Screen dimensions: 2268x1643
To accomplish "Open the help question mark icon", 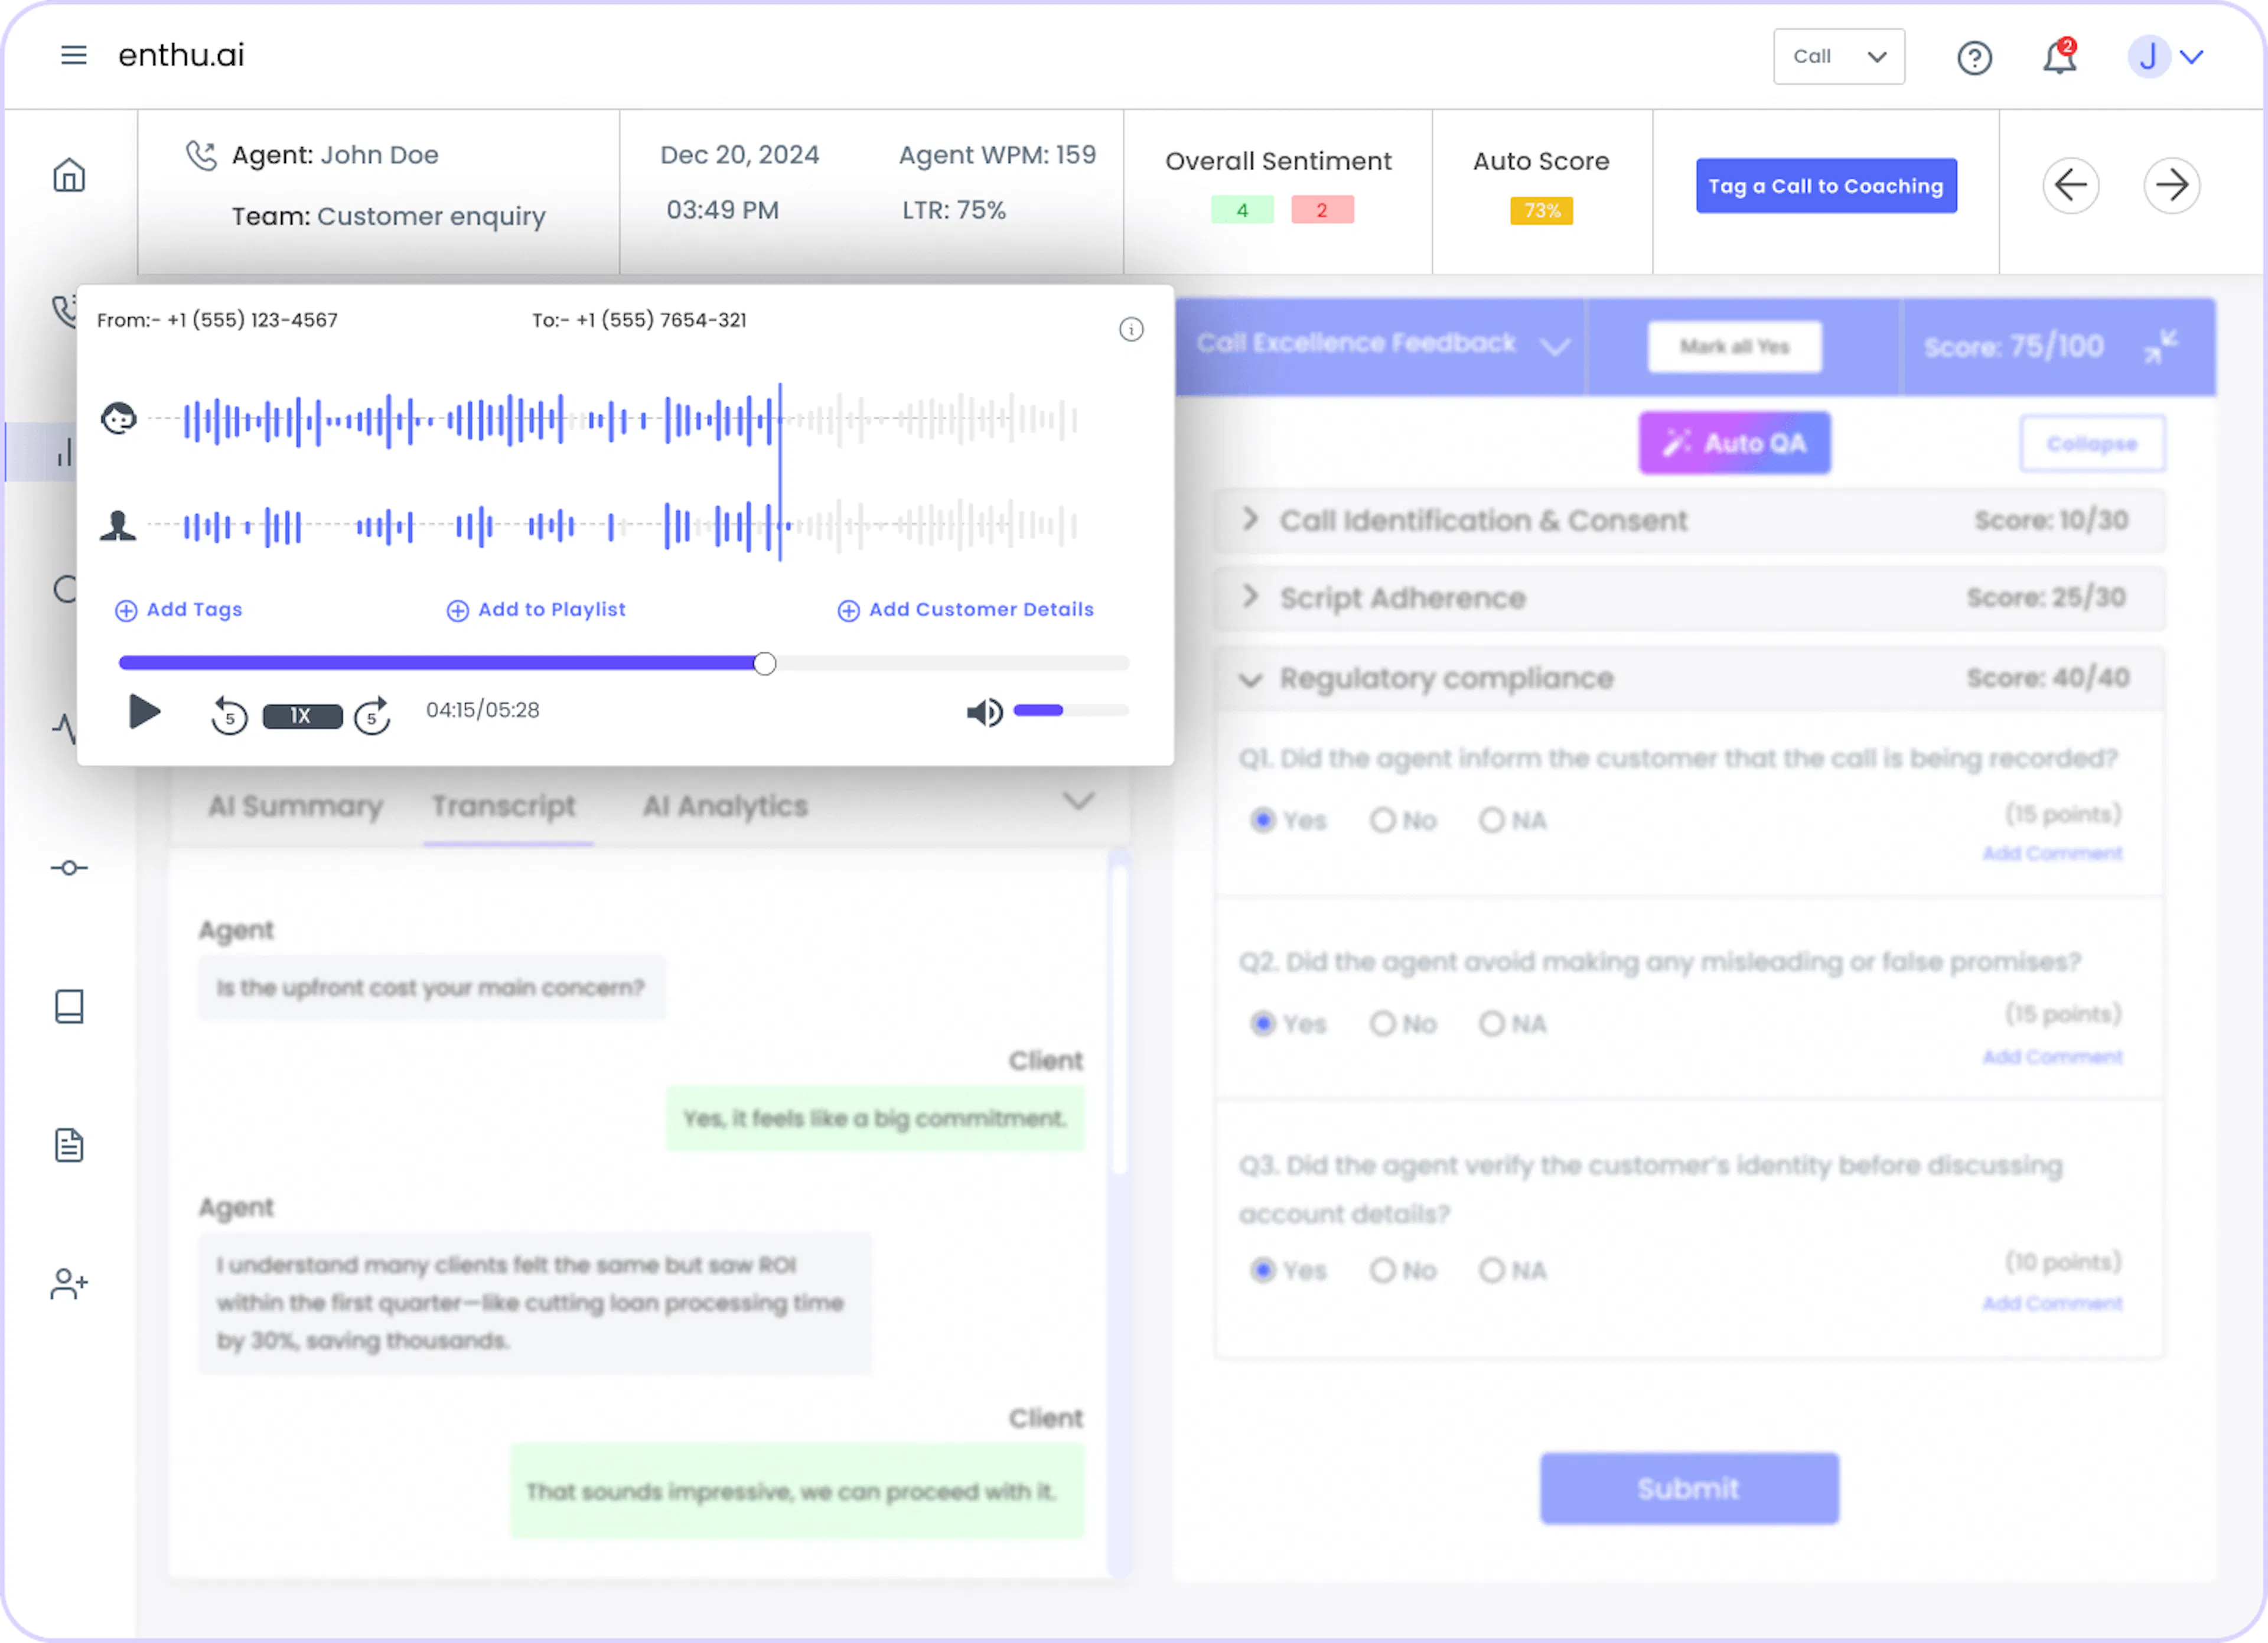I will click(1974, 58).
